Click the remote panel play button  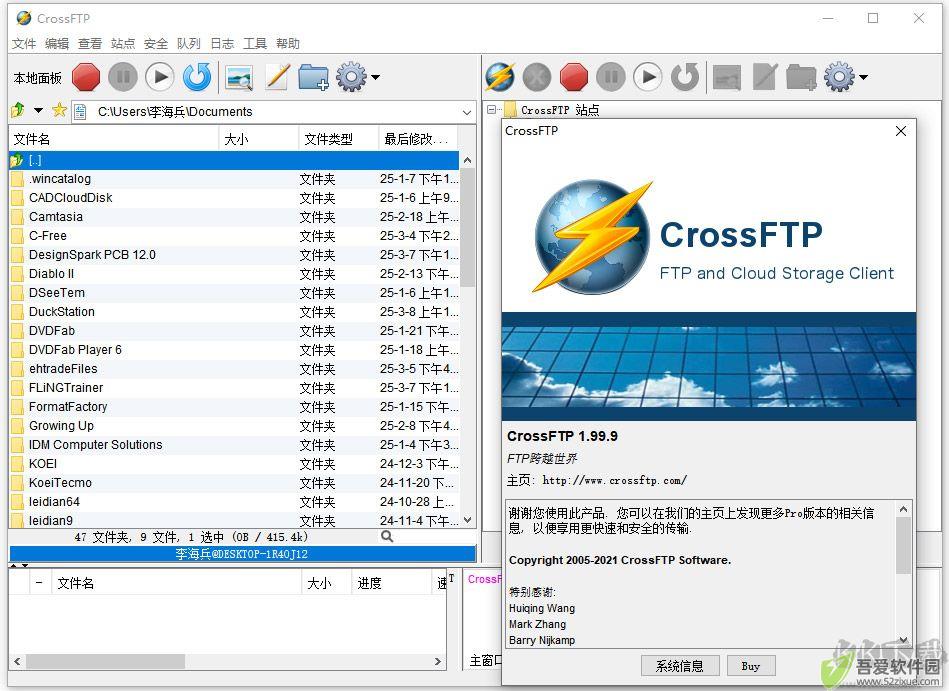[648, 77]
